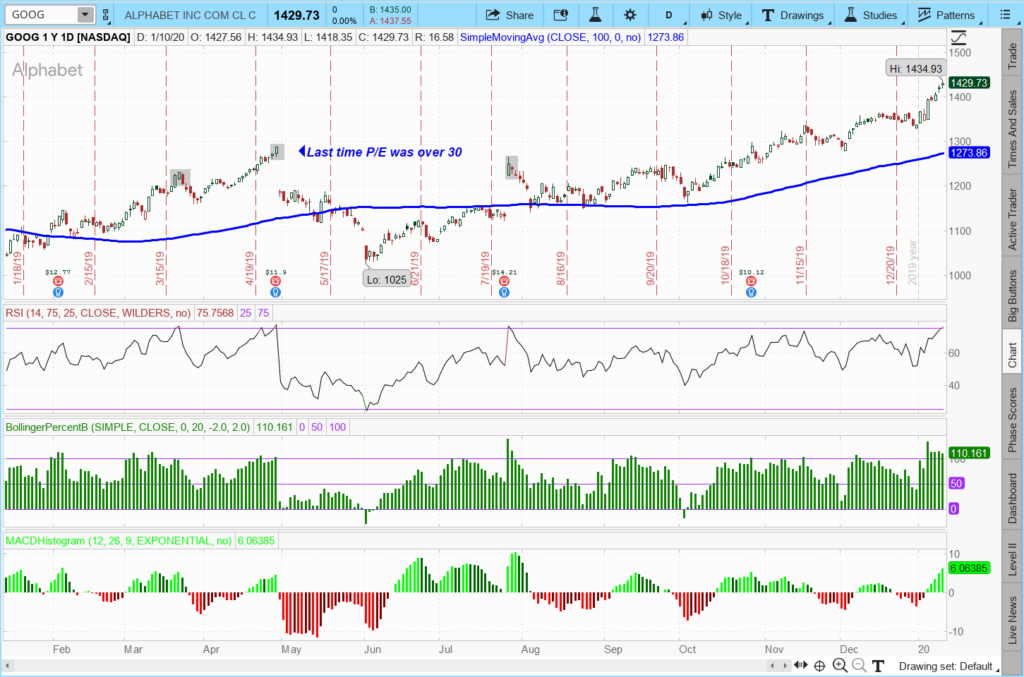Click the 3/15/19 expiration date marker
The image size is (1024, 677).
161,268
